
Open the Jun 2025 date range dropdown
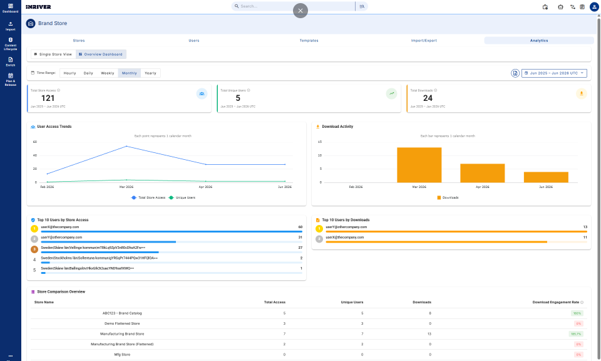pyautogui.click(x=554, y=73)
